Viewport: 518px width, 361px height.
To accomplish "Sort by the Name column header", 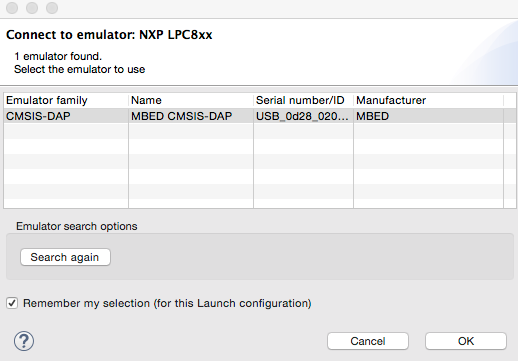I will [191, 100].
